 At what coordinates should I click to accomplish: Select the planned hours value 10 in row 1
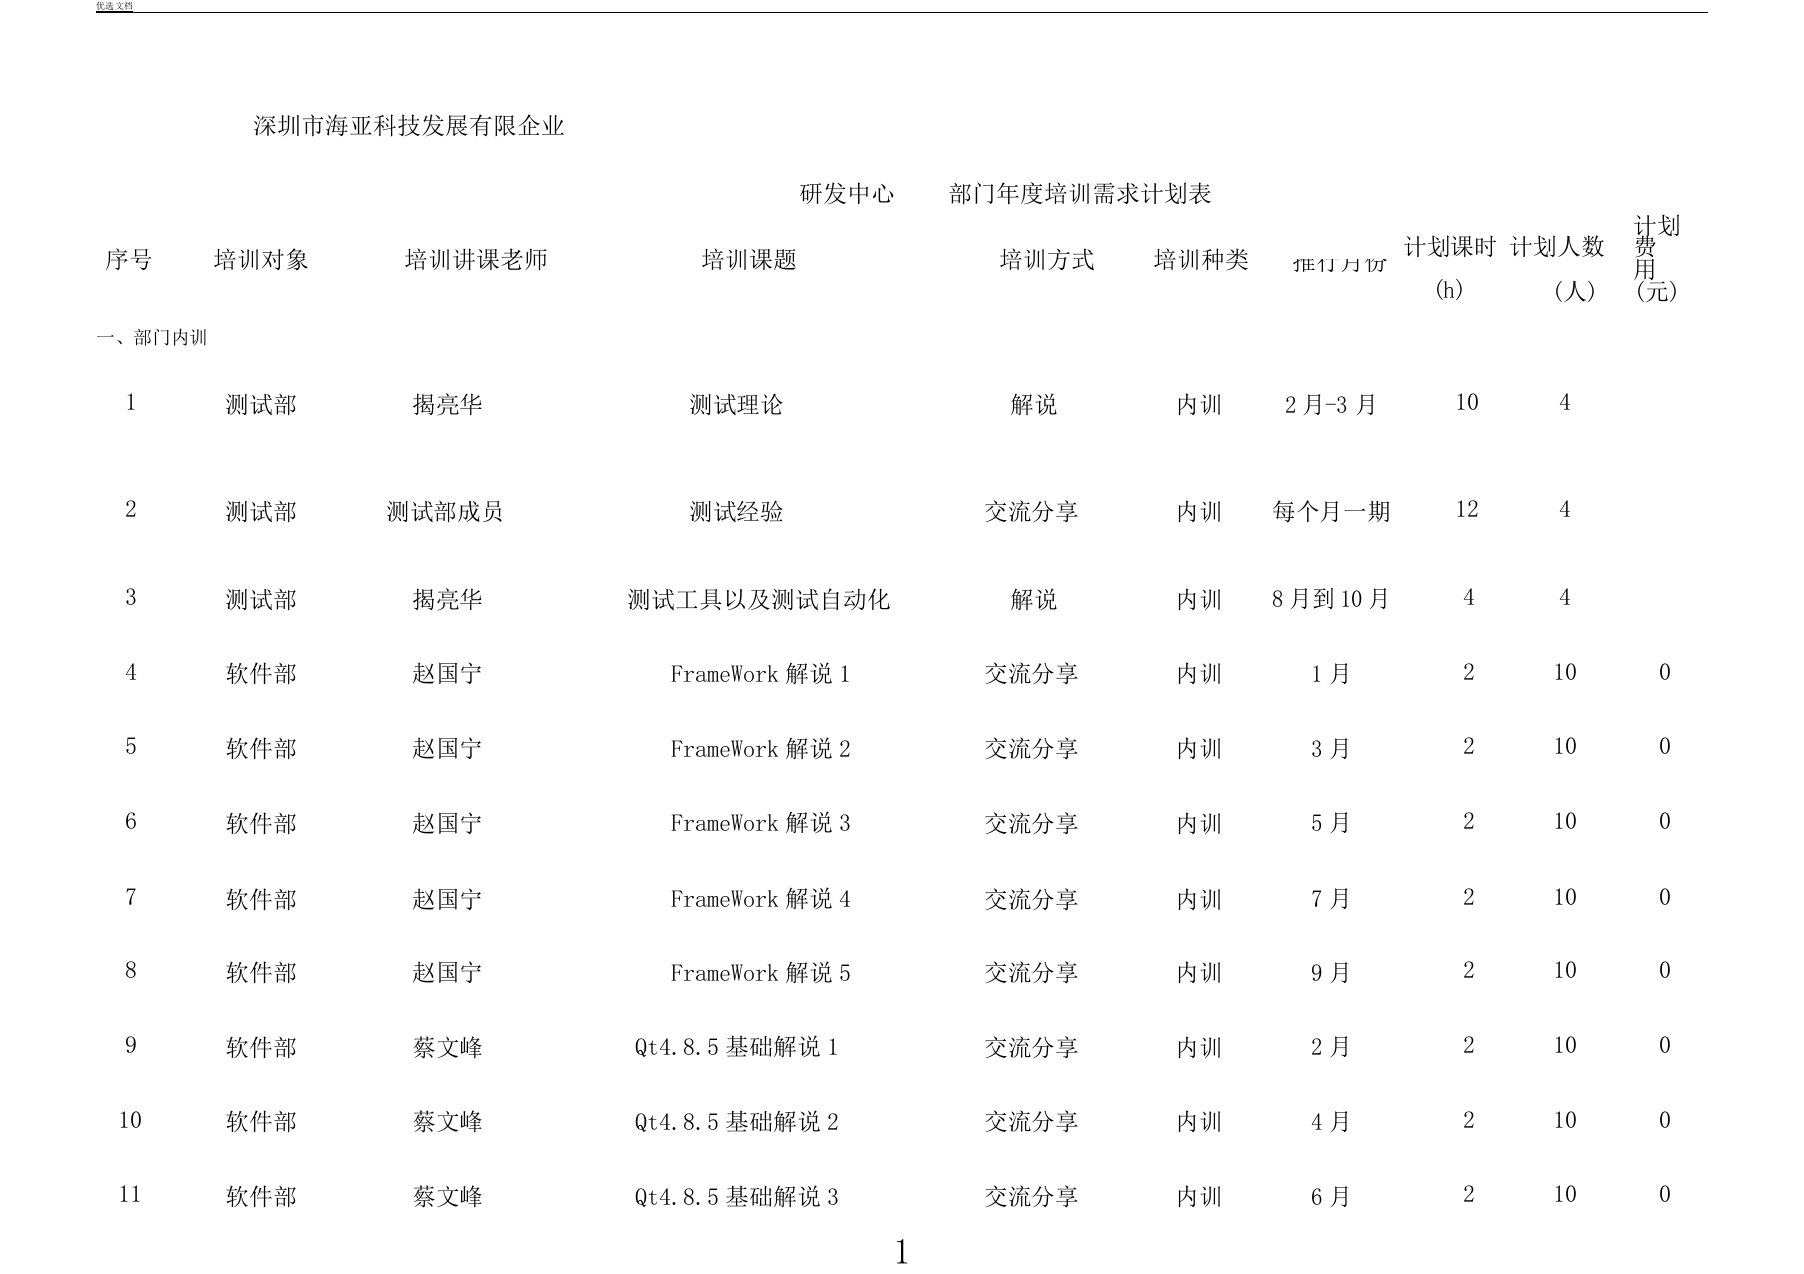[x=1467, y=402]
